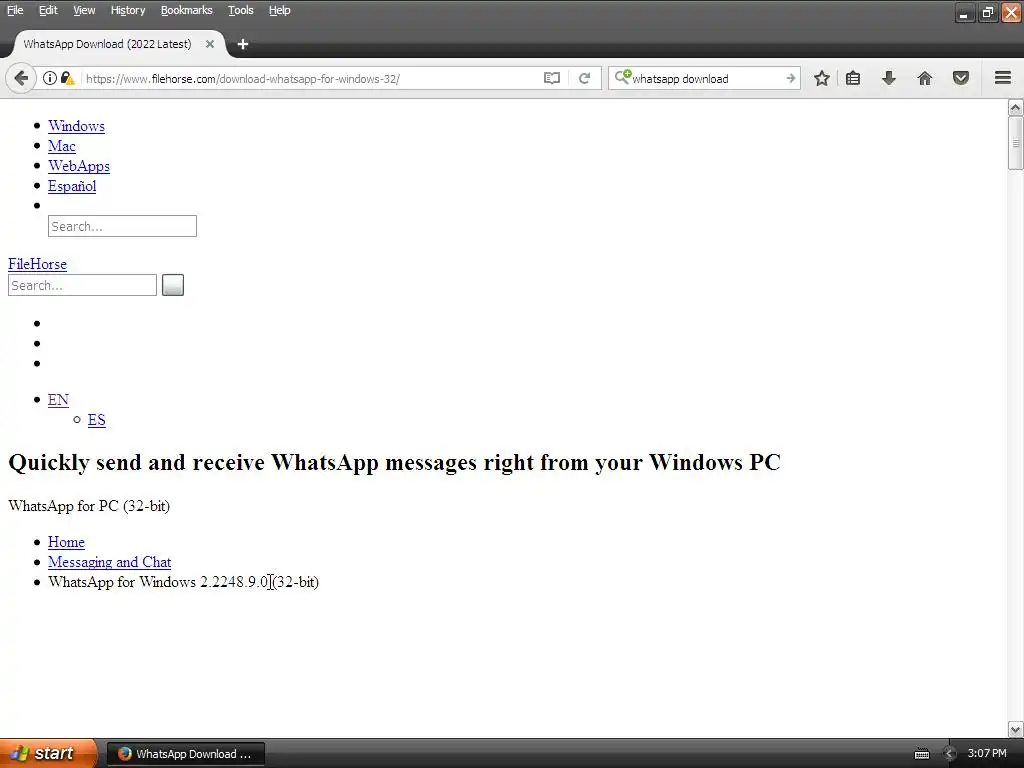Reload the current page
The width and height of the screenshot is (1024, 768).
click(x=584, y=78)
